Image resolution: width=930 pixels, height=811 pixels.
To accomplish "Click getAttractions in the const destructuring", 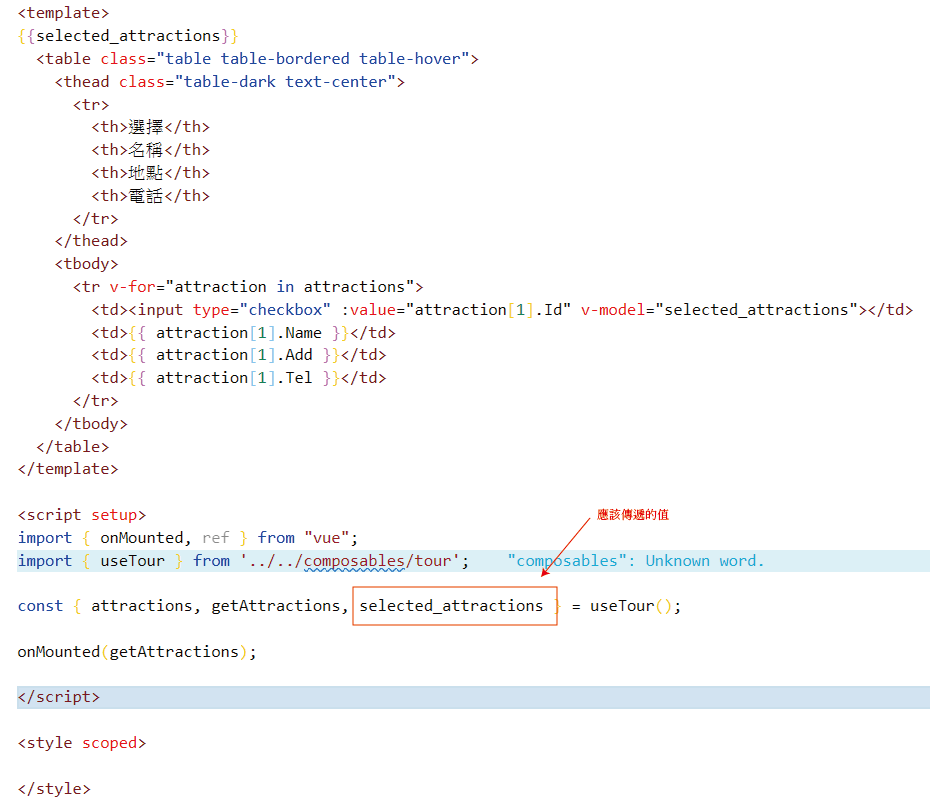I will [x=276, y=606].
